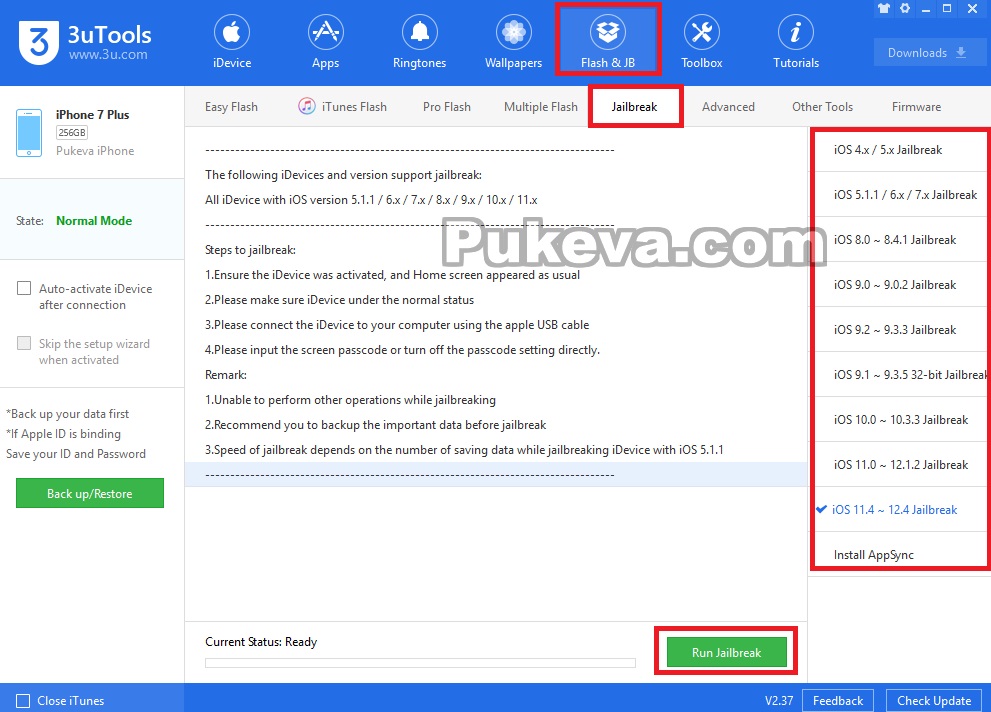The image size is (991, 712).
Task: Open the skin shirt icon in title bar
Action: (x=884, y=8)
